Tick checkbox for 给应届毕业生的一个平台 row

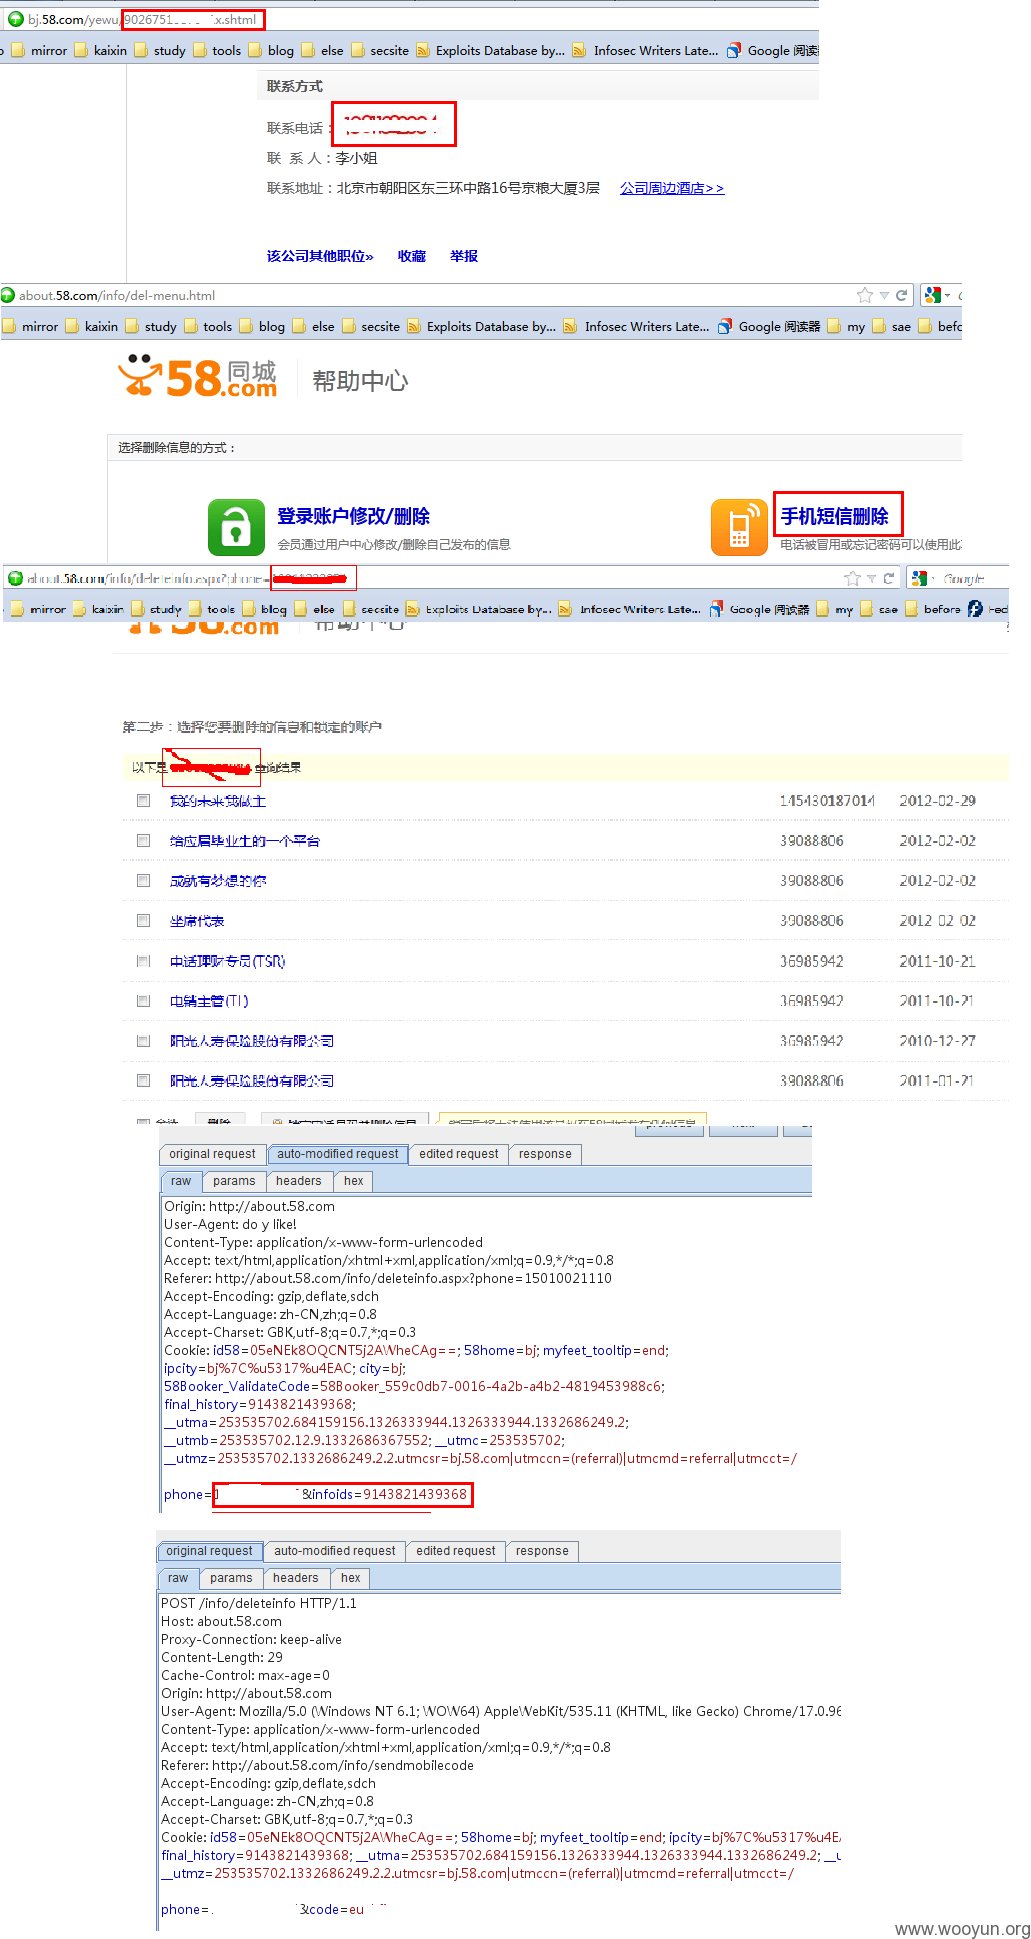(143, 840)
